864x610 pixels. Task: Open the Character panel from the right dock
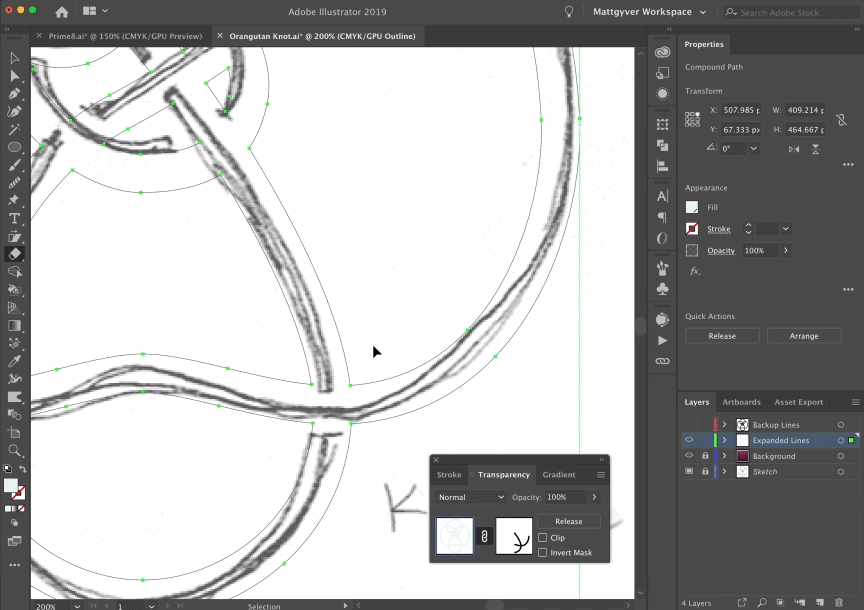[x=662, y=196]
